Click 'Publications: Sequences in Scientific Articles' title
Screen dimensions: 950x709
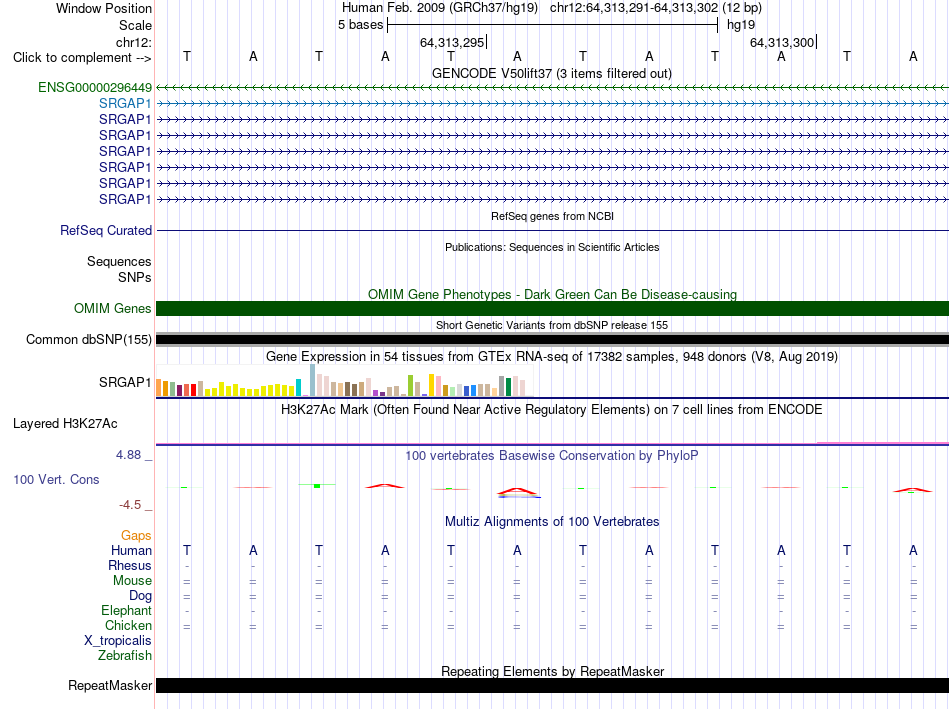tap(552, 247)
